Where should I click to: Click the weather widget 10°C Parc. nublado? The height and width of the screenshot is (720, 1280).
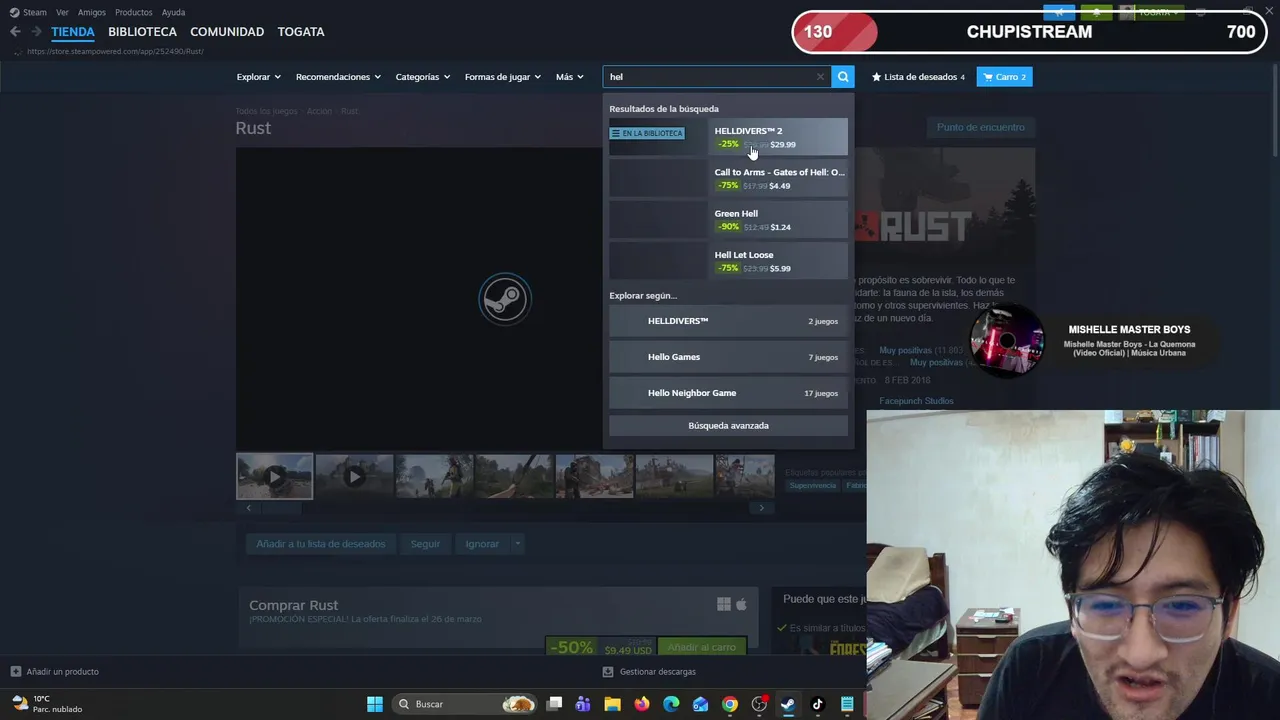pyautogui.click(x=47, y=704)
